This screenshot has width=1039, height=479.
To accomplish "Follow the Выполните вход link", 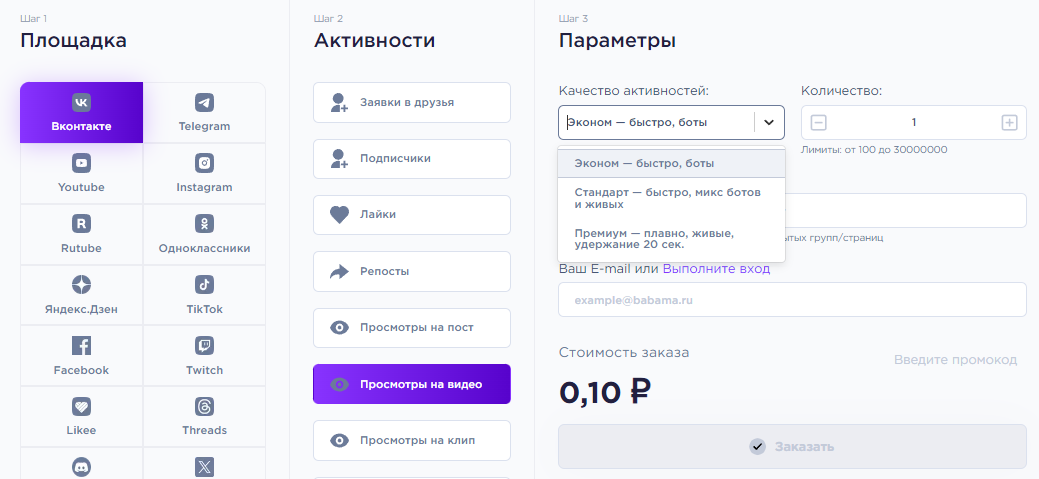I will pos(716,269).
